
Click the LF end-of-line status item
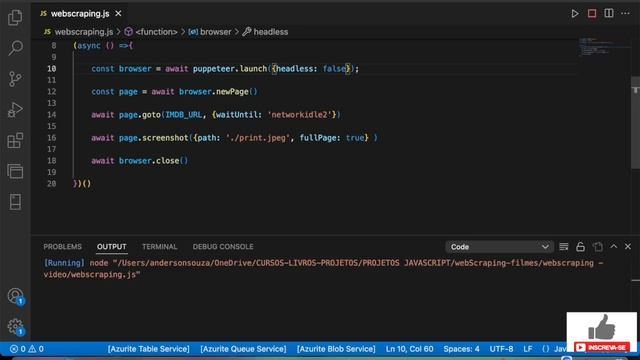click(x=528, y=349)
